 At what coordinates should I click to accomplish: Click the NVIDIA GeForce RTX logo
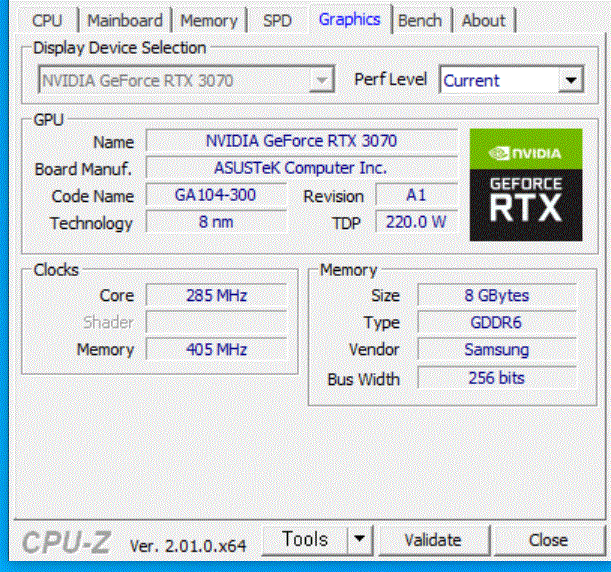click(x=526, y=185)
